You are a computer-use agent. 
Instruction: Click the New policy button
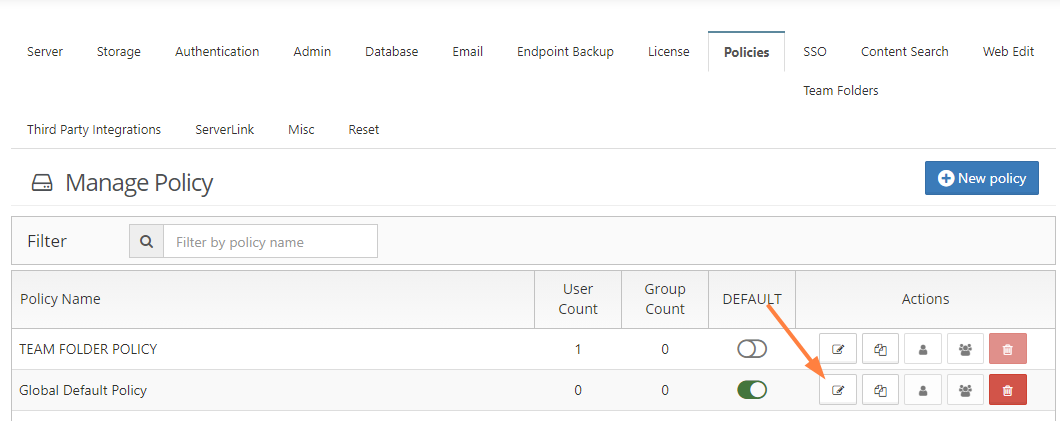point(981,178)
